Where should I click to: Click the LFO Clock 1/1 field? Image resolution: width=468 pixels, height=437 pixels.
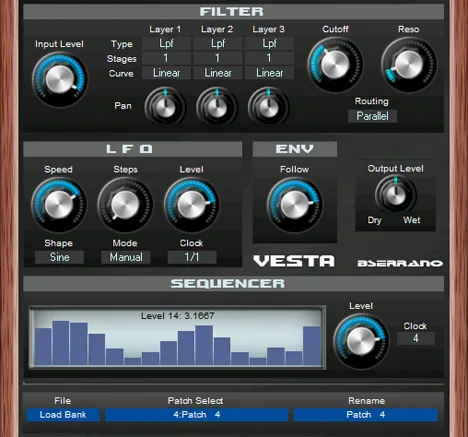click(192, 257)
